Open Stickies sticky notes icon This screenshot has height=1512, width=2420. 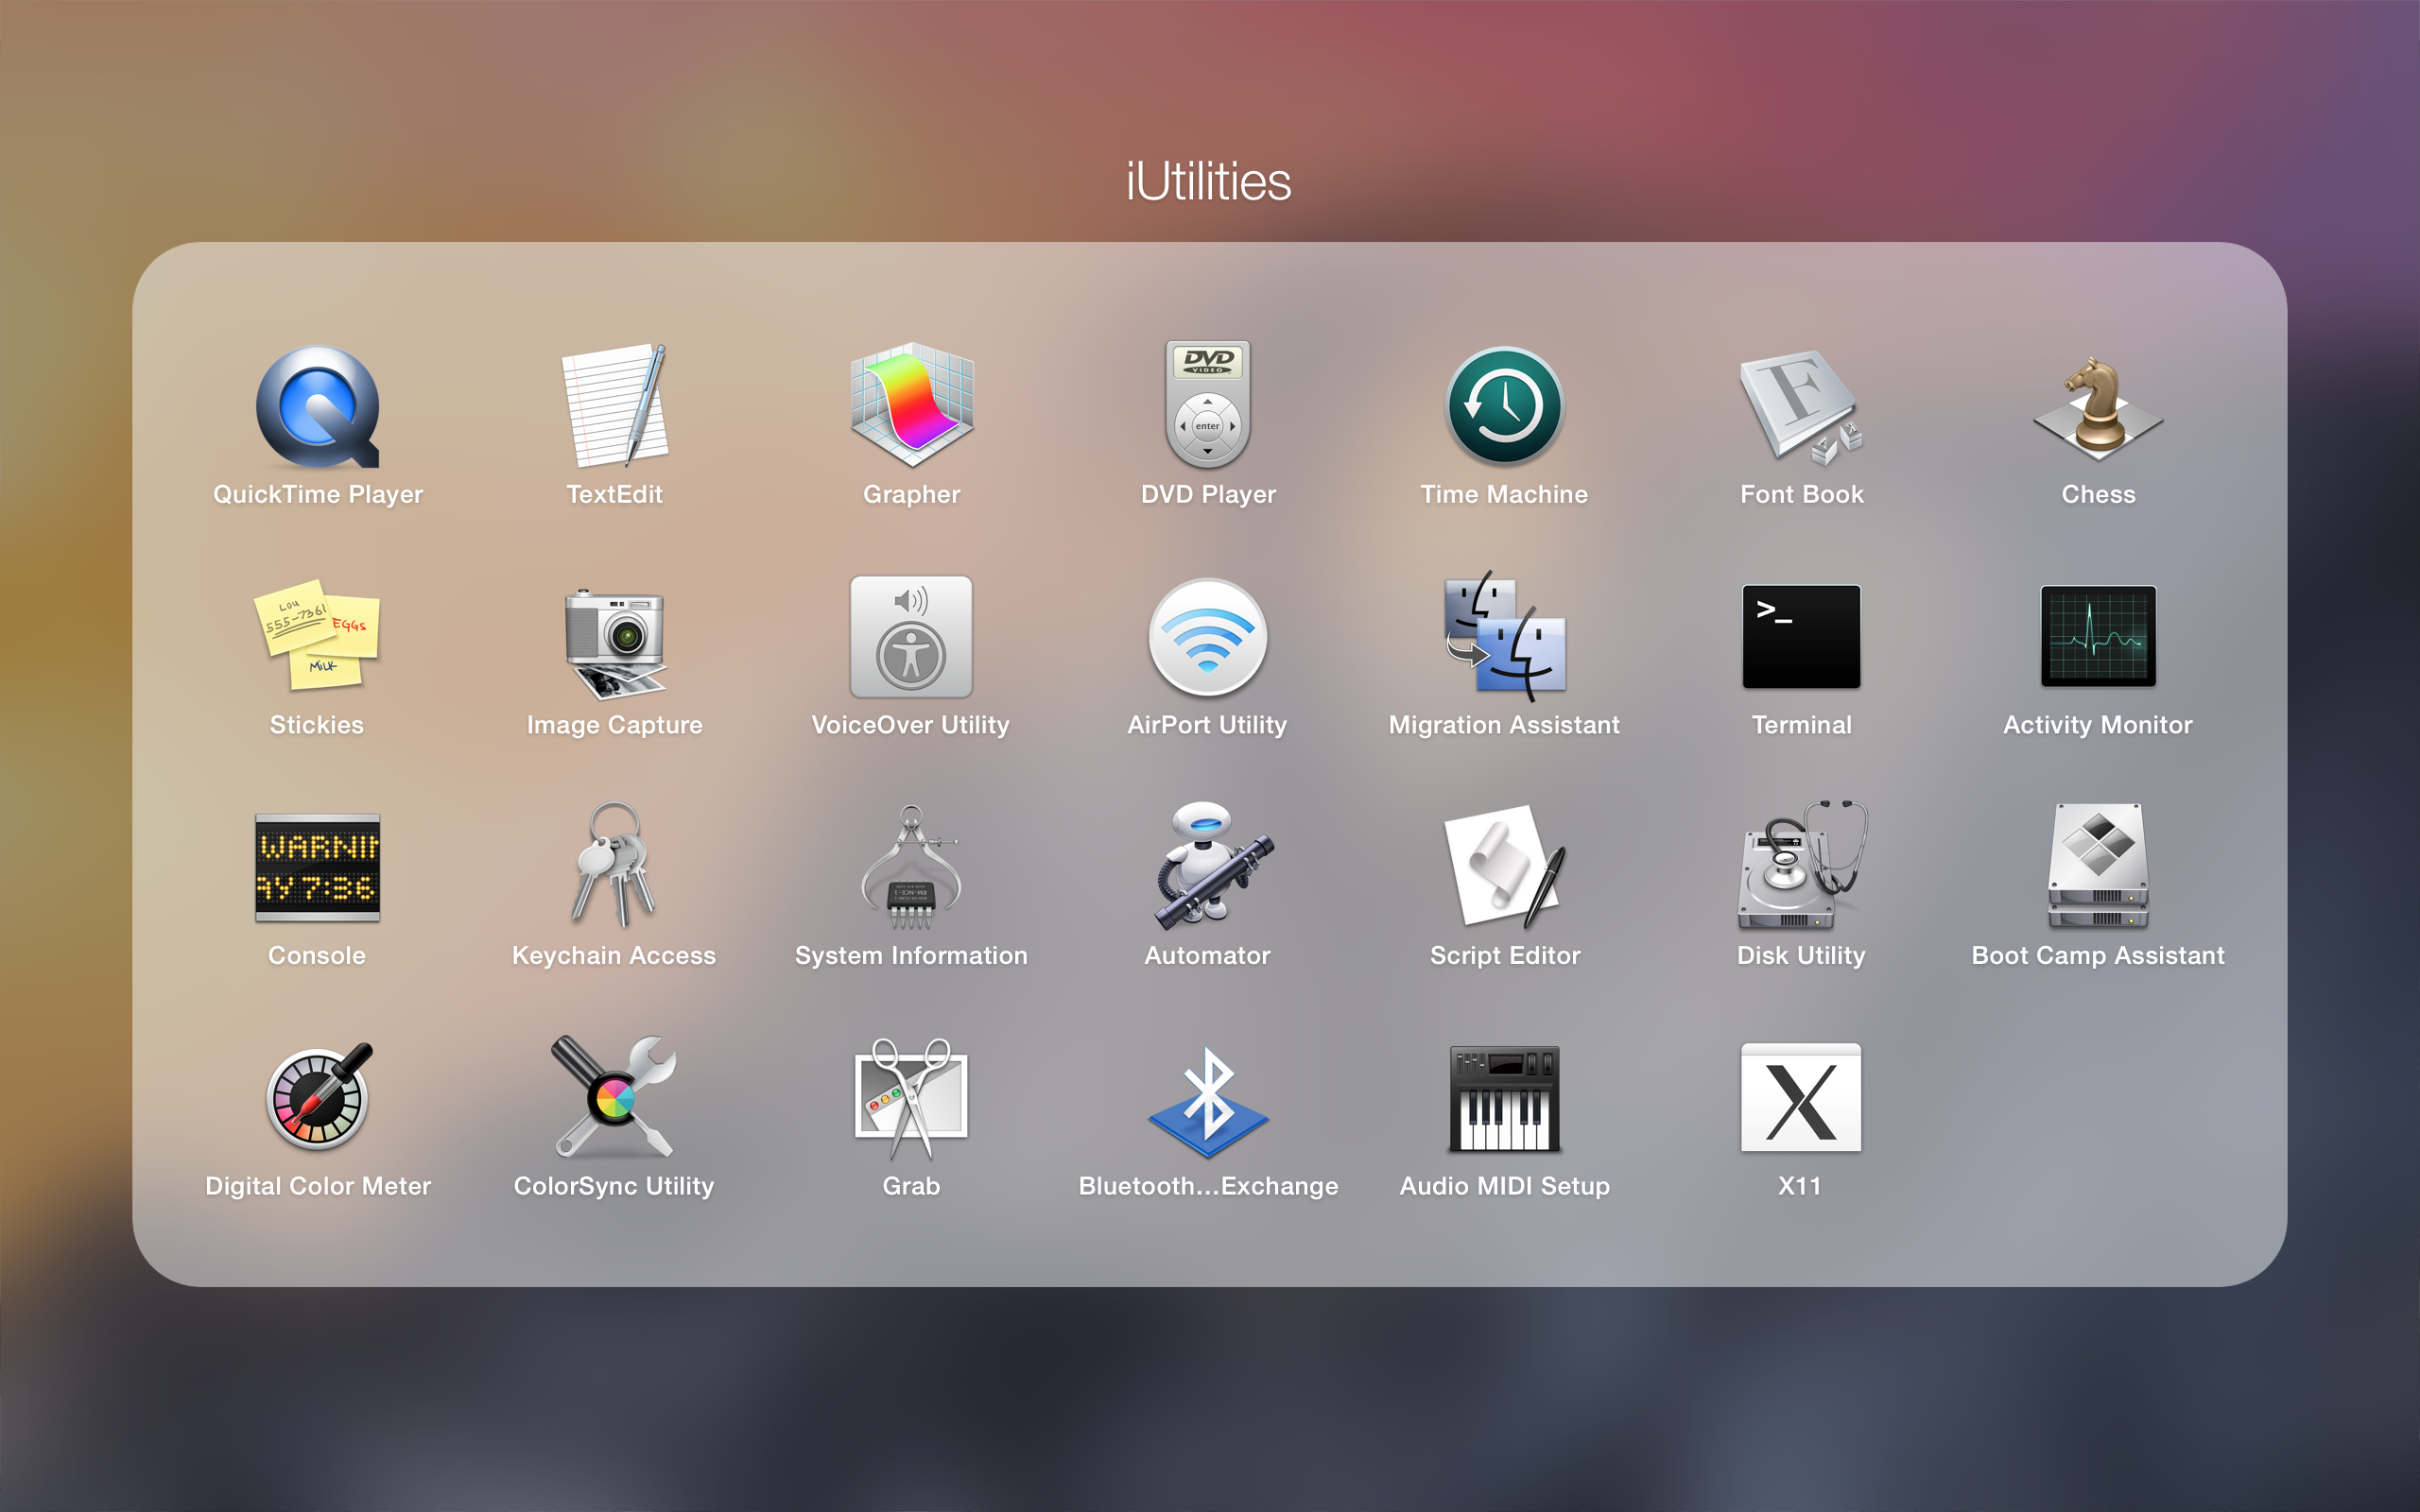pos(317,636)
